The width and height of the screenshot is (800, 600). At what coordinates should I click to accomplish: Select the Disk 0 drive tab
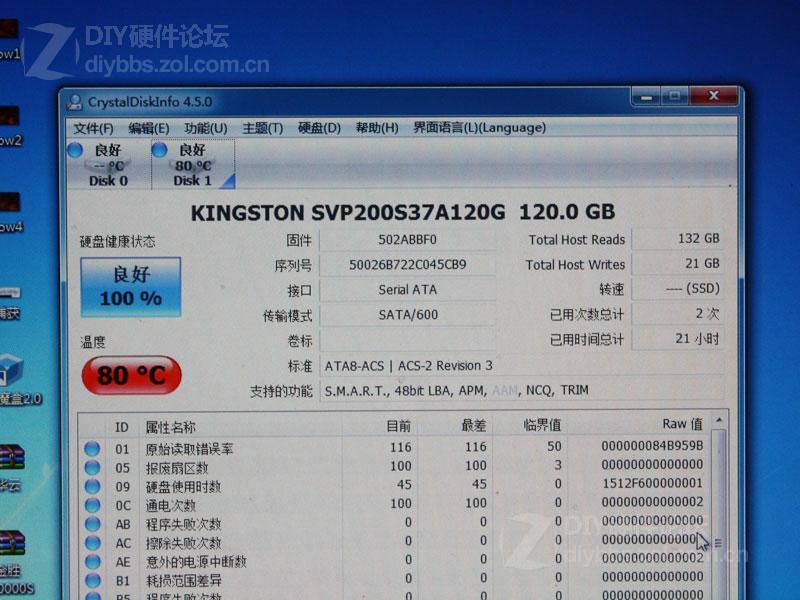(x=108, y=165)
